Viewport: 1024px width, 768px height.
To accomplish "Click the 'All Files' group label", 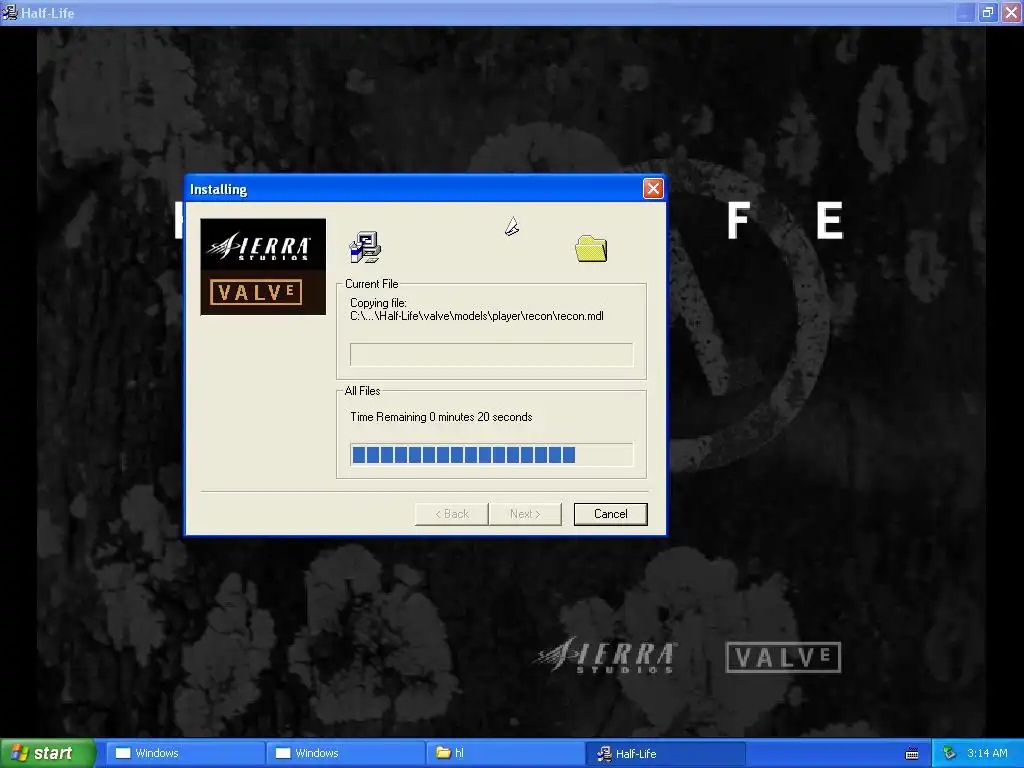I will (362, 391).
